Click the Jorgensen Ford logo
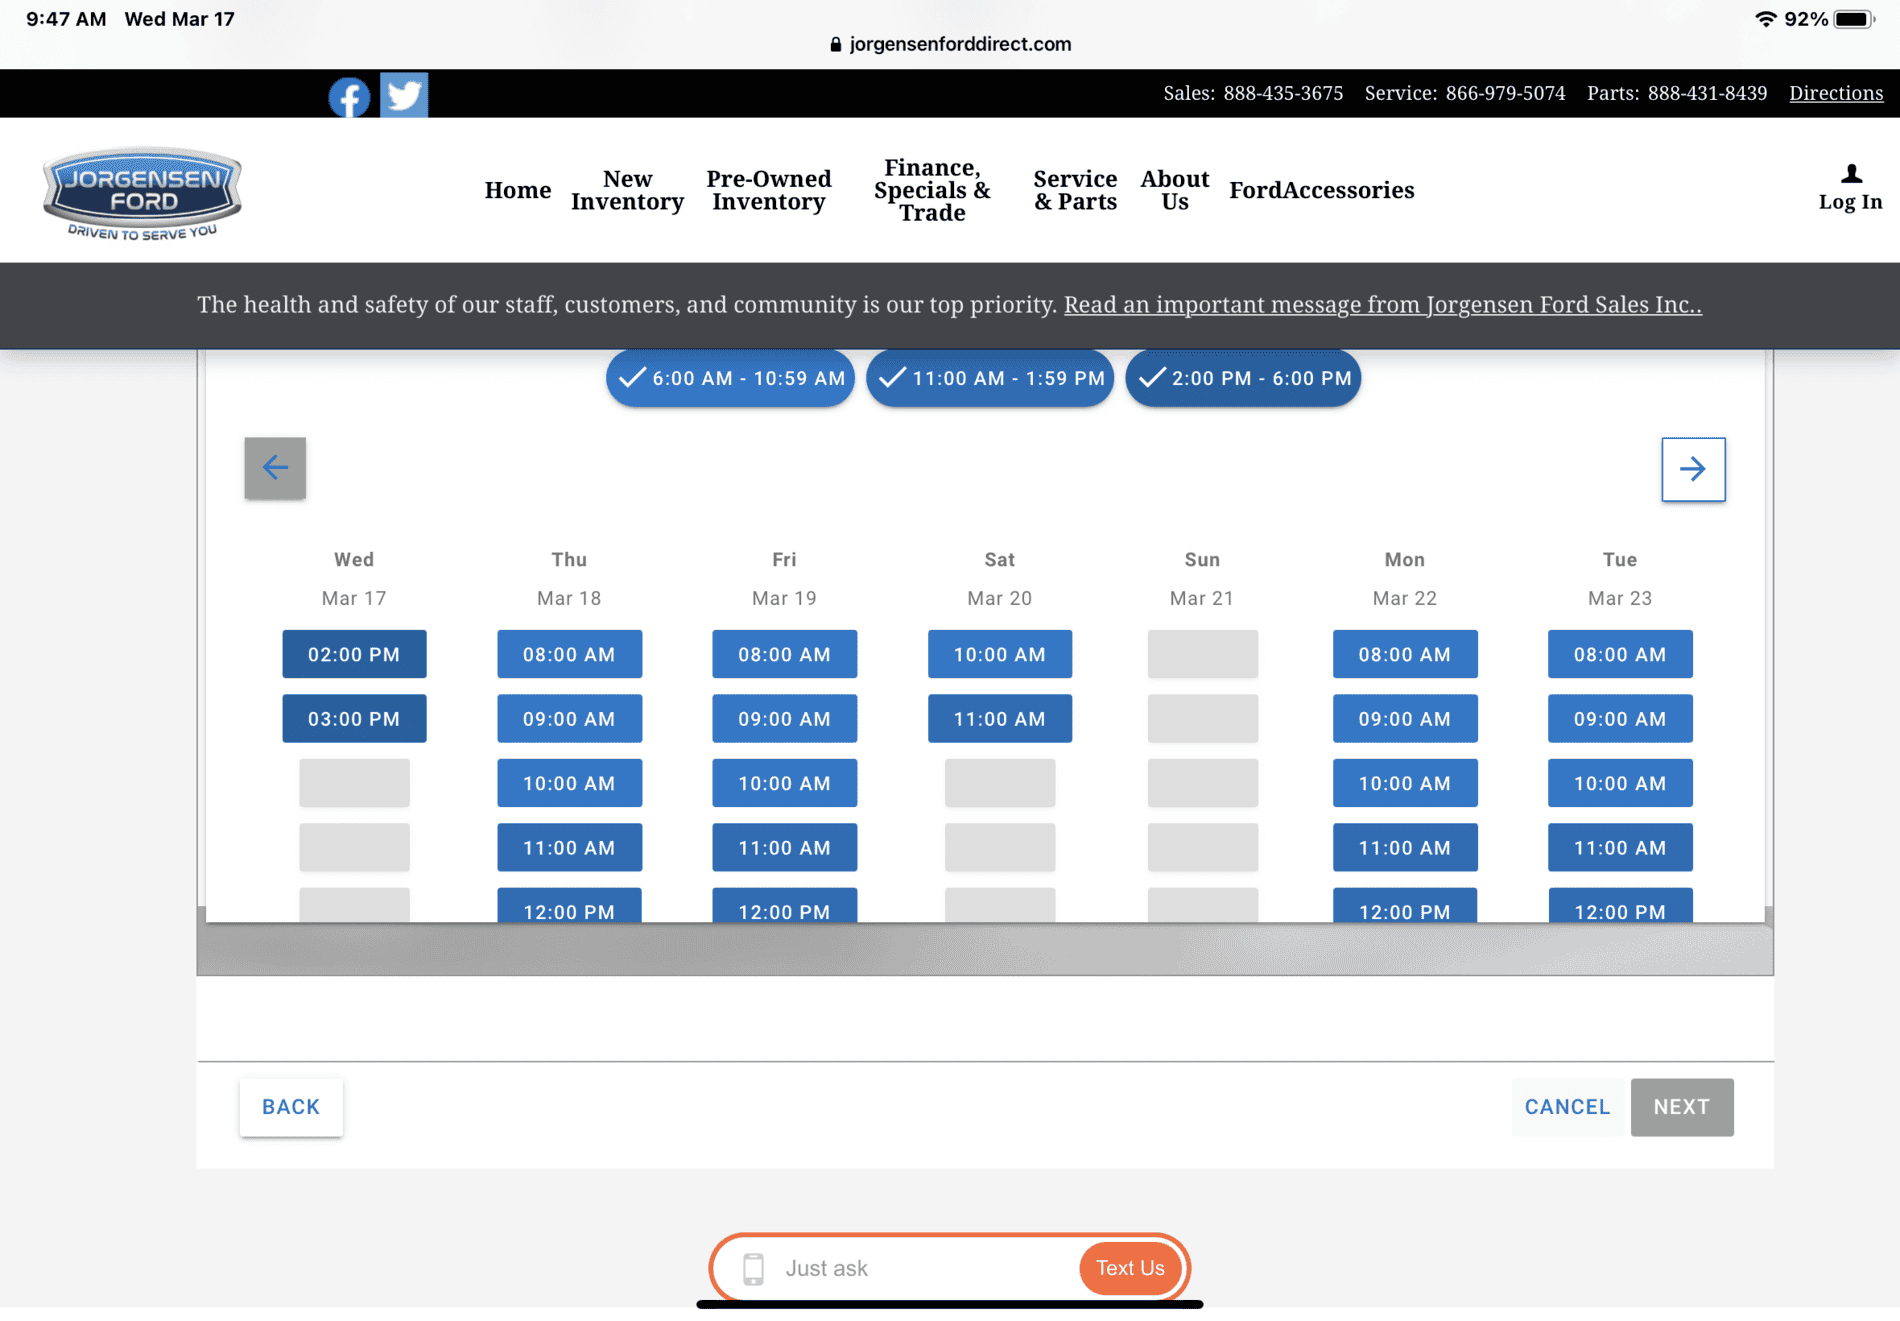Viewport: 1900px width, 1321px height. (142, 194)
